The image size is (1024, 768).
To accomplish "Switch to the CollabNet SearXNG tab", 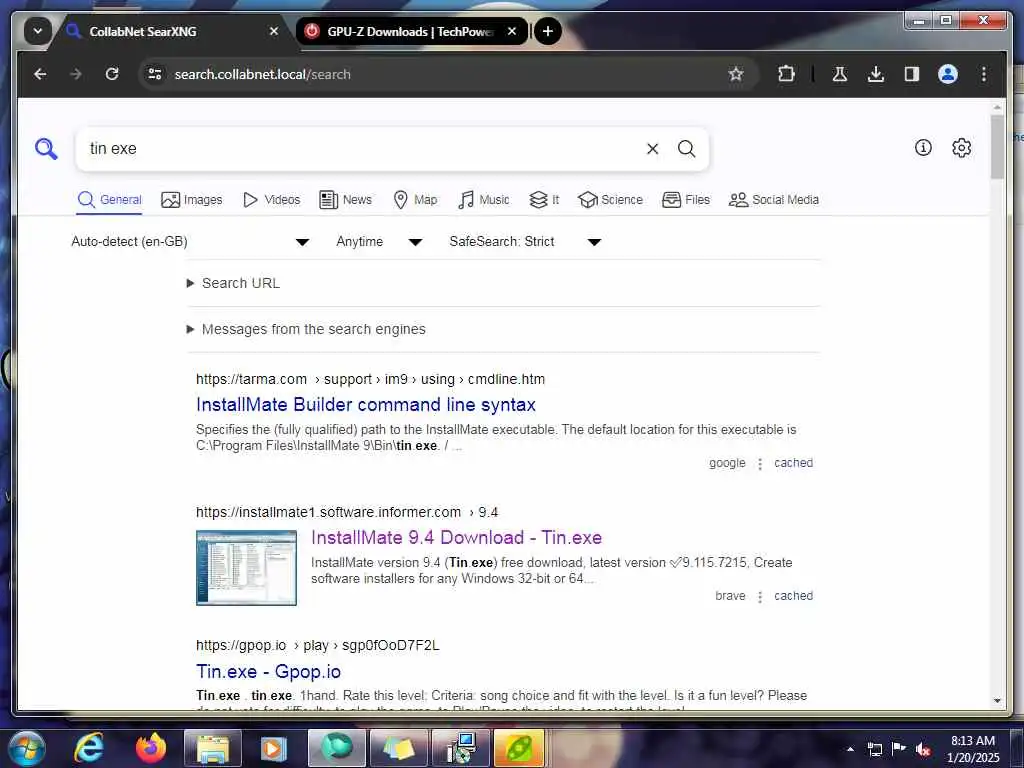I will pos(171,31).
